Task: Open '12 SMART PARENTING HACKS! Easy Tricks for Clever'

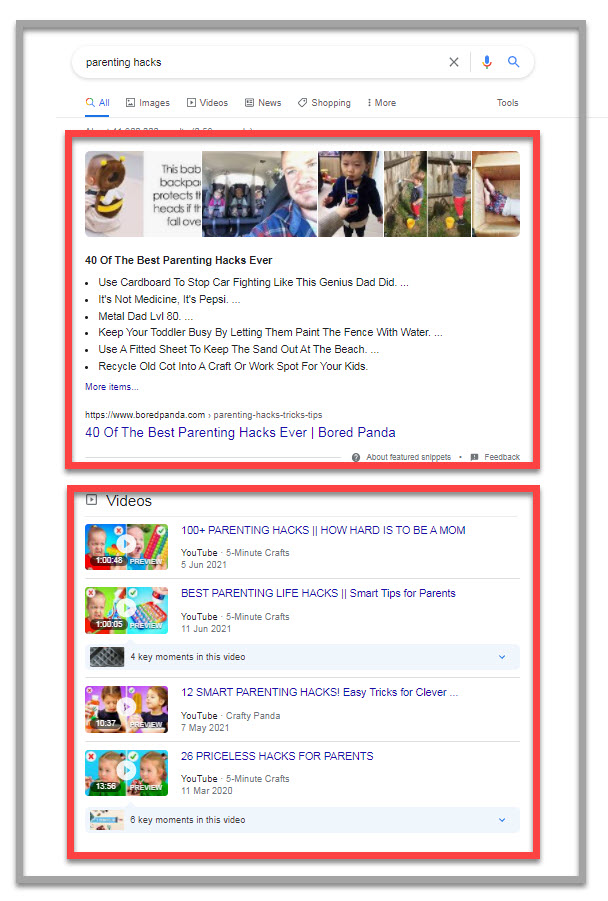Action: (x=320, y=692)
